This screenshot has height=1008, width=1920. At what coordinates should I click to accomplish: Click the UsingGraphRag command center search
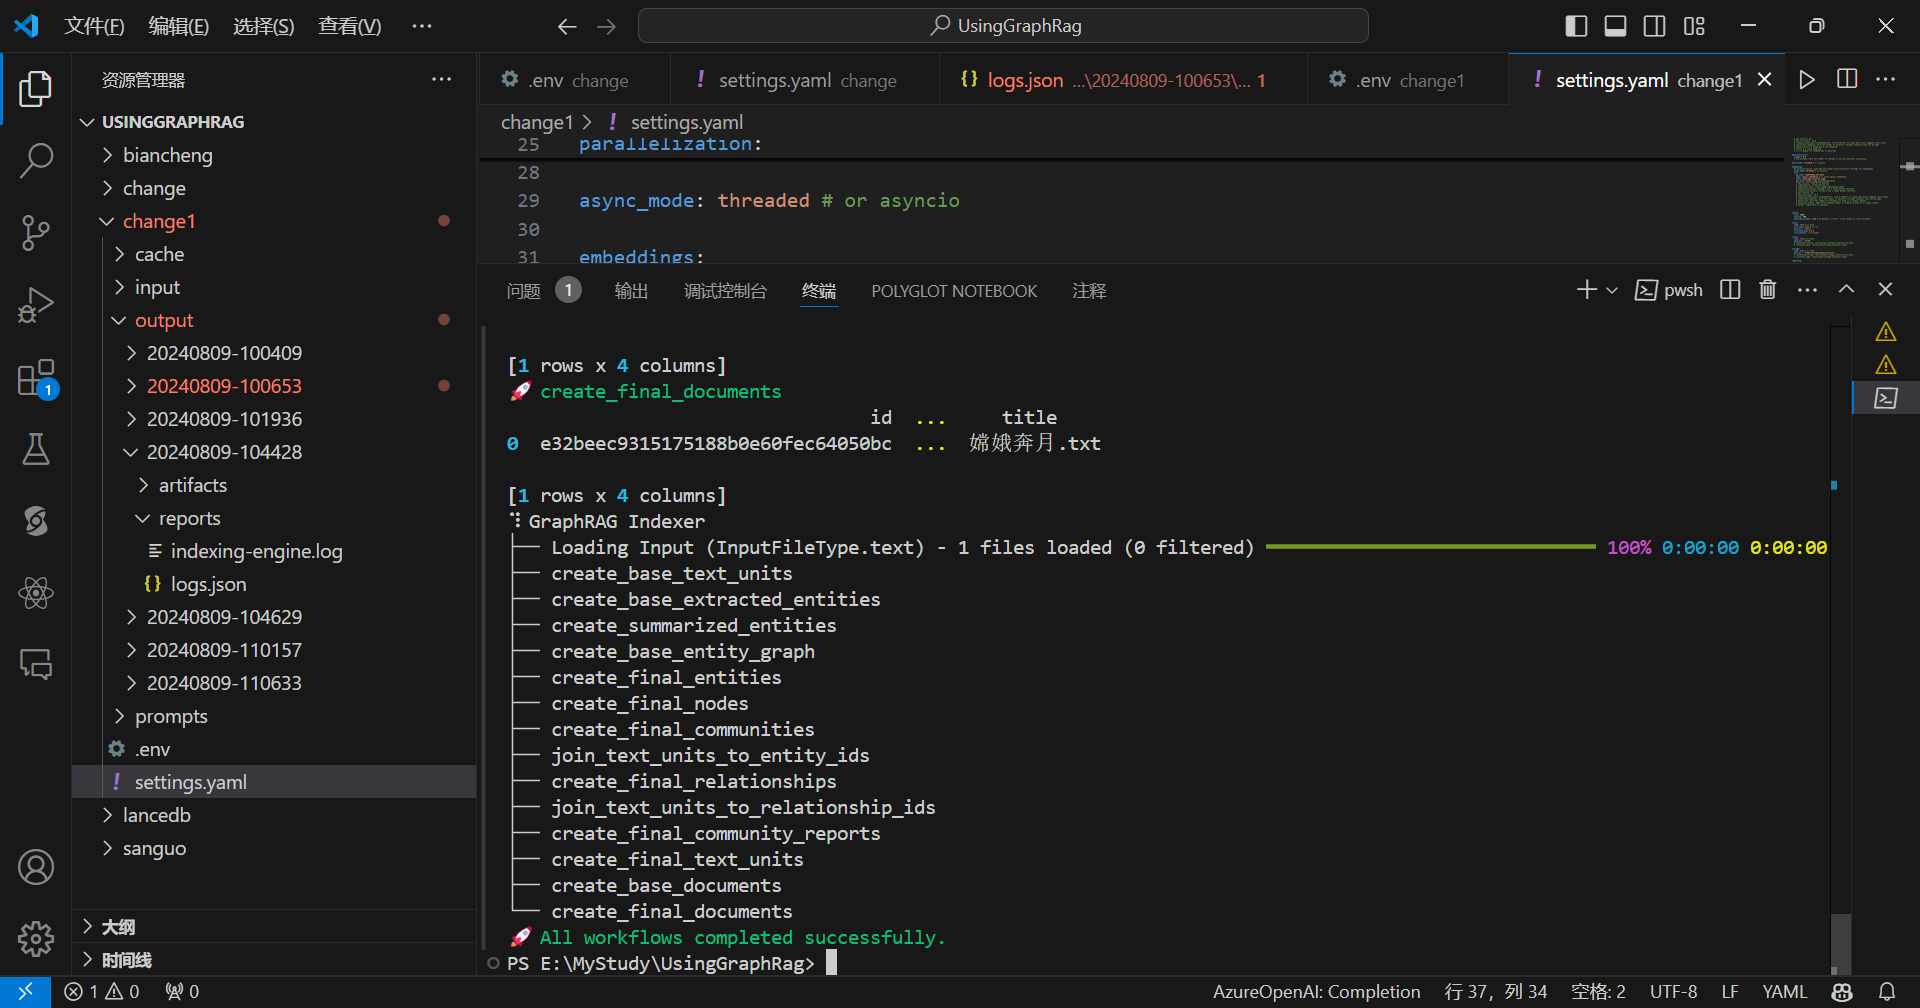click(x=1003, y=26)
